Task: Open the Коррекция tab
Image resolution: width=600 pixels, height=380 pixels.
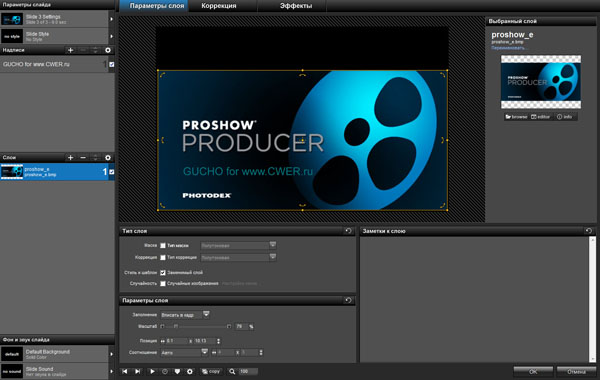Action: [x=218, y=6]
